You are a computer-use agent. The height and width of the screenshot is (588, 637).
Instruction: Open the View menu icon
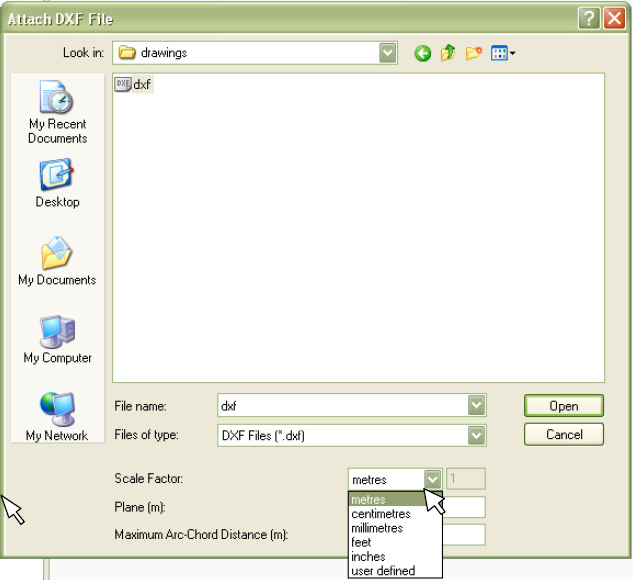503,53
